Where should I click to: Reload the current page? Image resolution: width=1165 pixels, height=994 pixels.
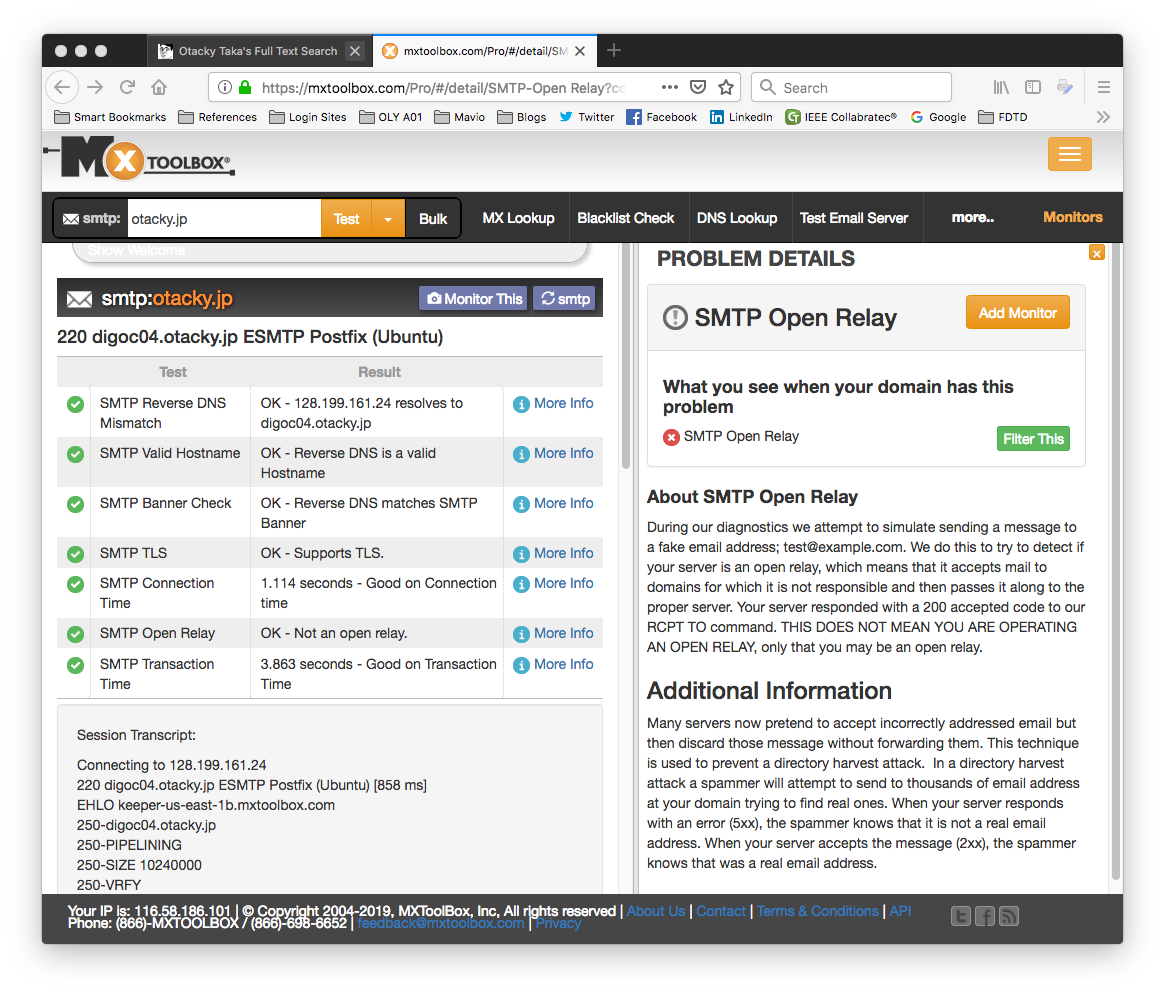pos(128,88)
